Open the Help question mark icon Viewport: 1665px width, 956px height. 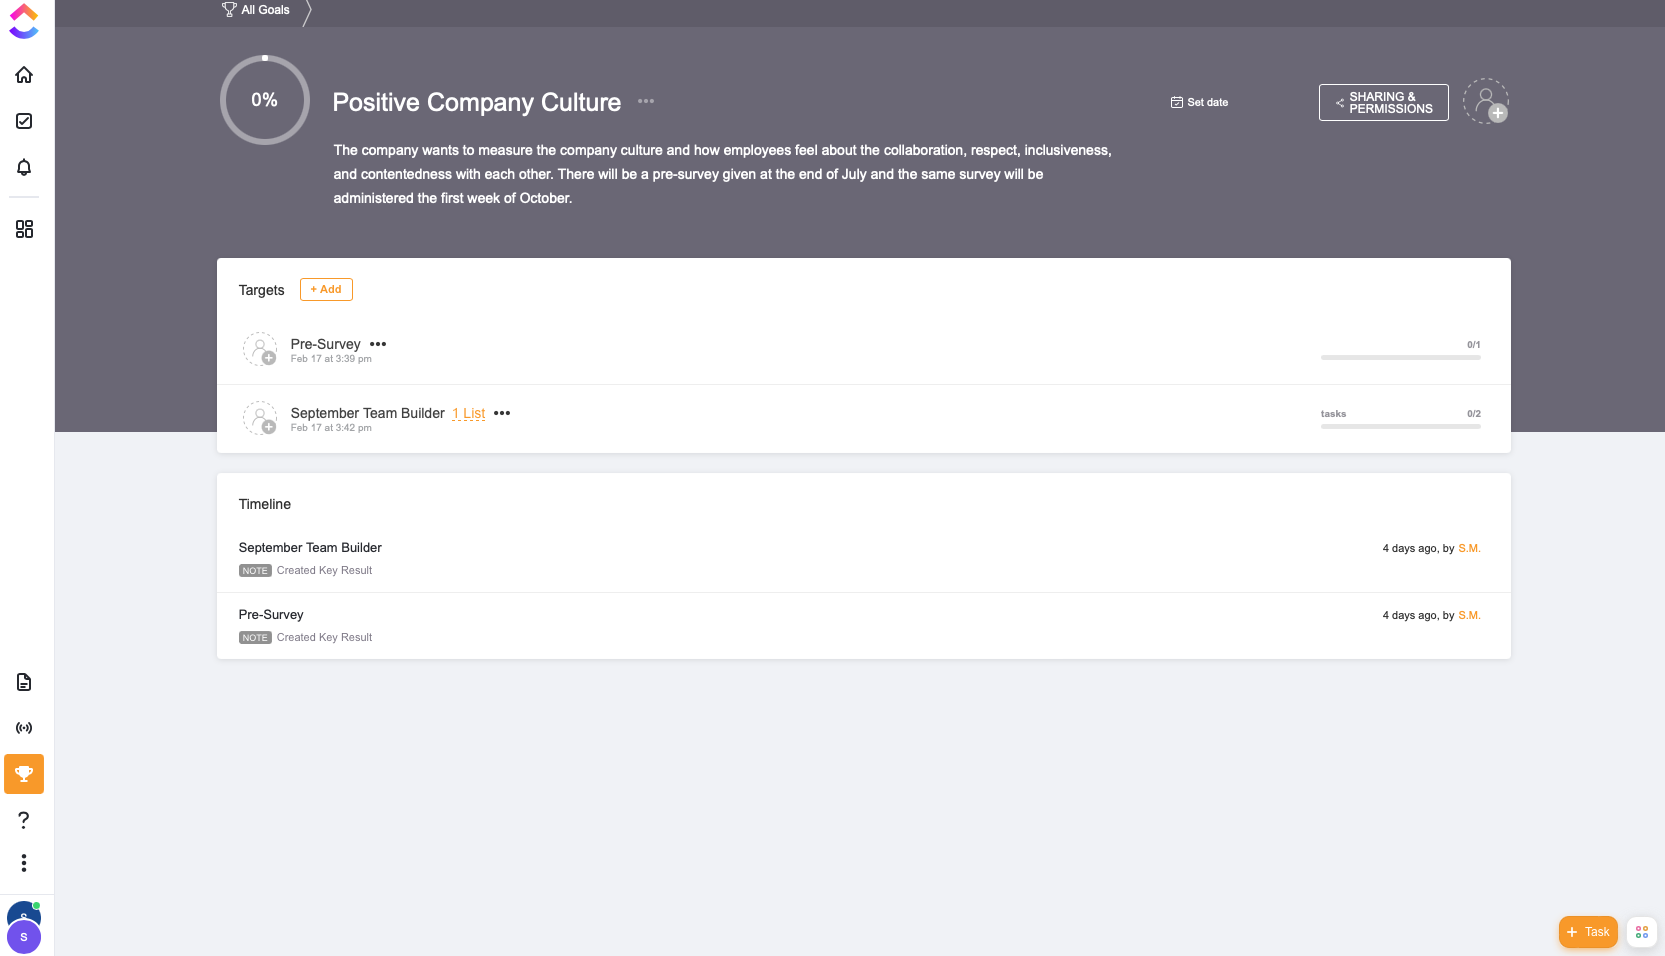pos(24,820)
